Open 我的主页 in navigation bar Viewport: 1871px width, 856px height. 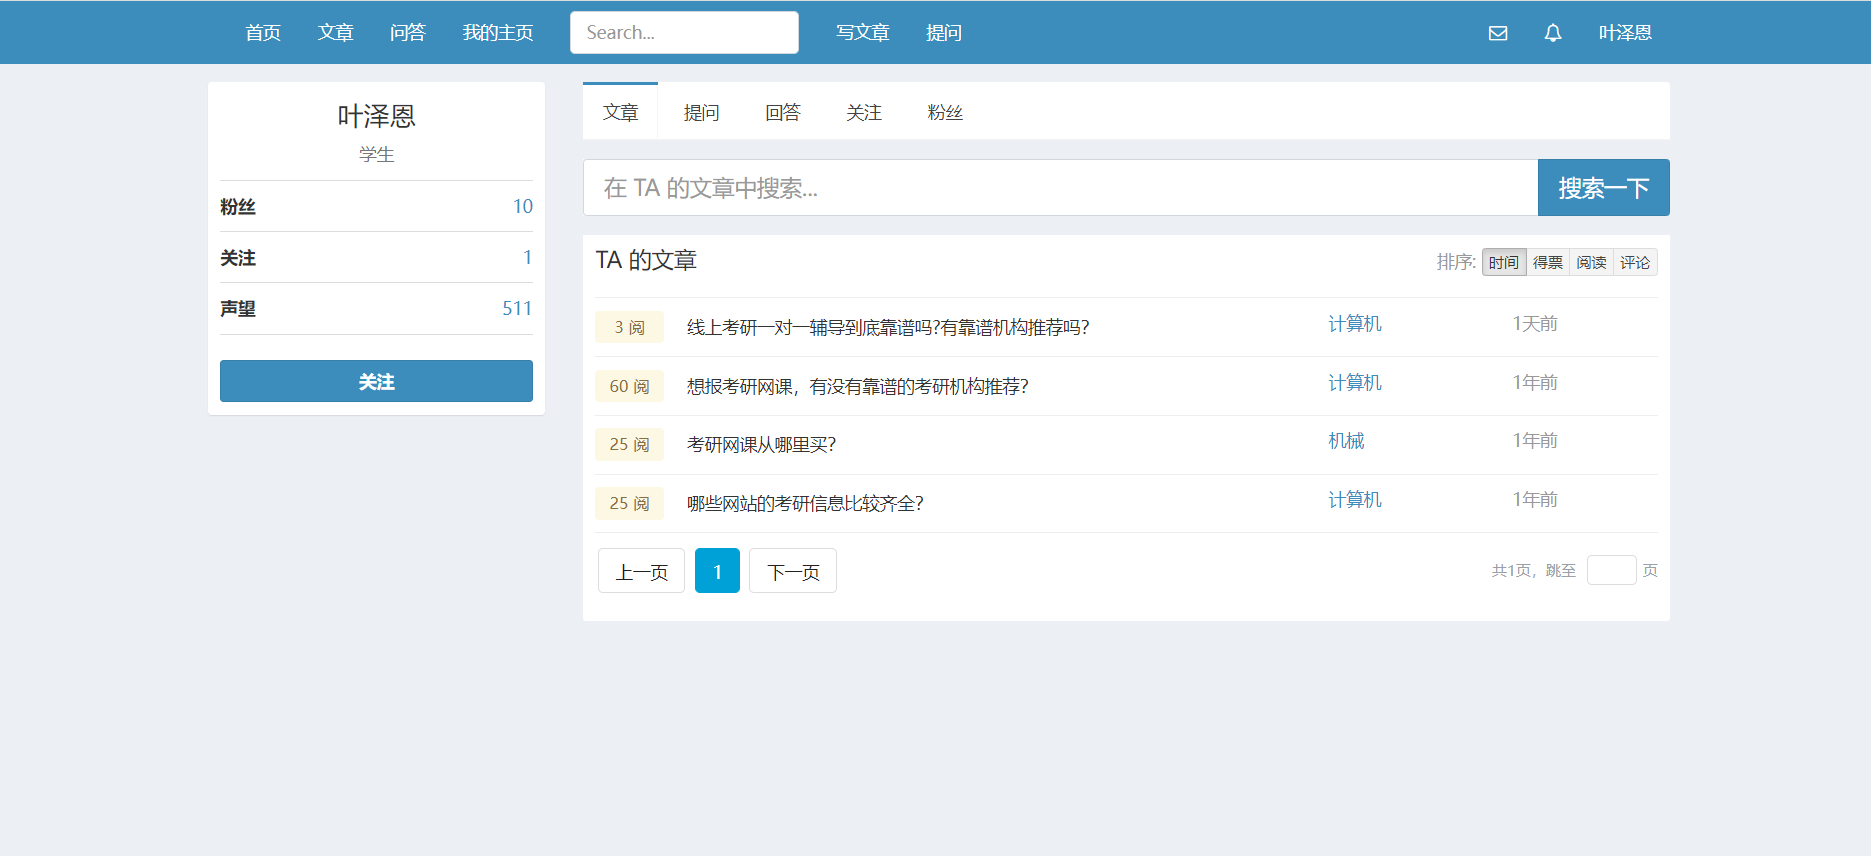pyautogui.click(x=498, y=33)
